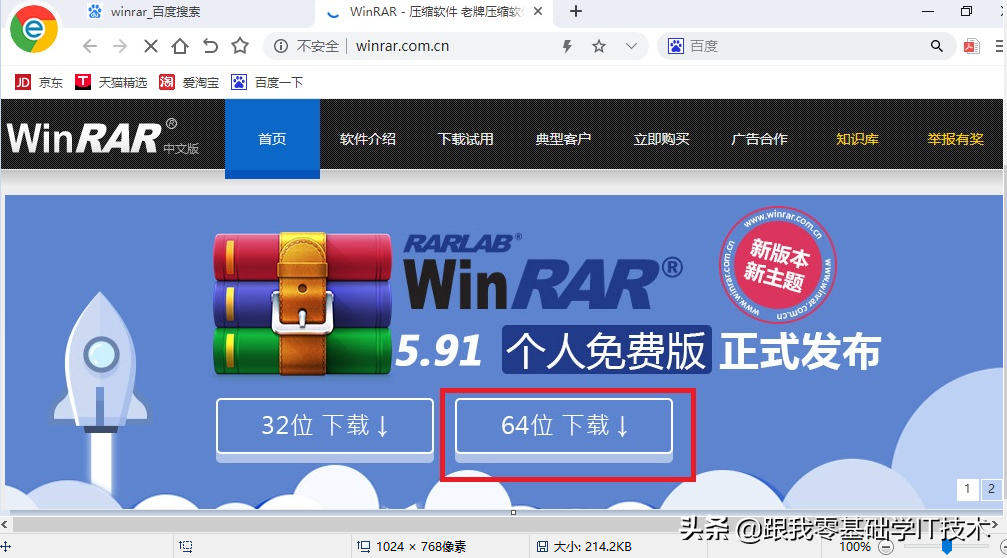Go back with the left arrow
The height and width of the screenshot is (558, 1007).
tap(90, 46)
